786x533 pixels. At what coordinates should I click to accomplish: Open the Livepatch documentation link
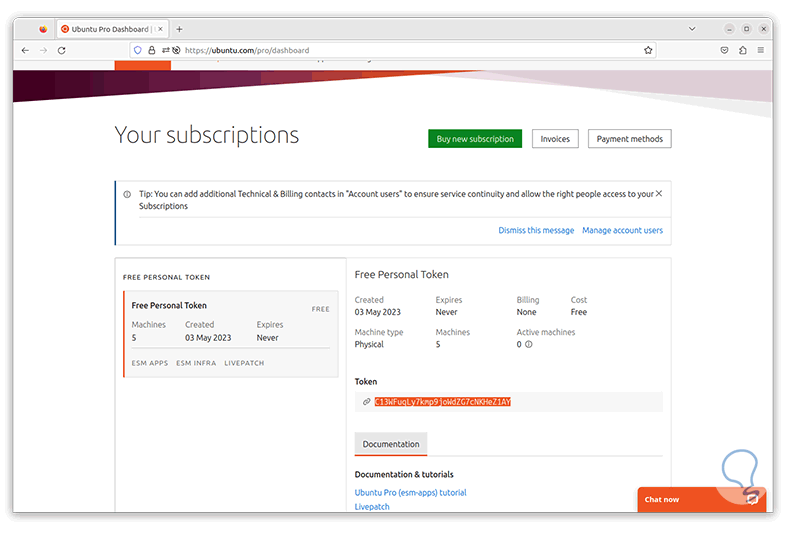(372, 506)
